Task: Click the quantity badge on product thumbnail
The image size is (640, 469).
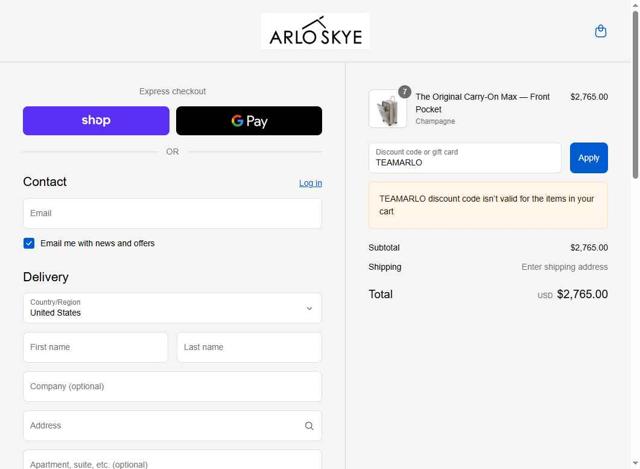Action: pos(404,91)
